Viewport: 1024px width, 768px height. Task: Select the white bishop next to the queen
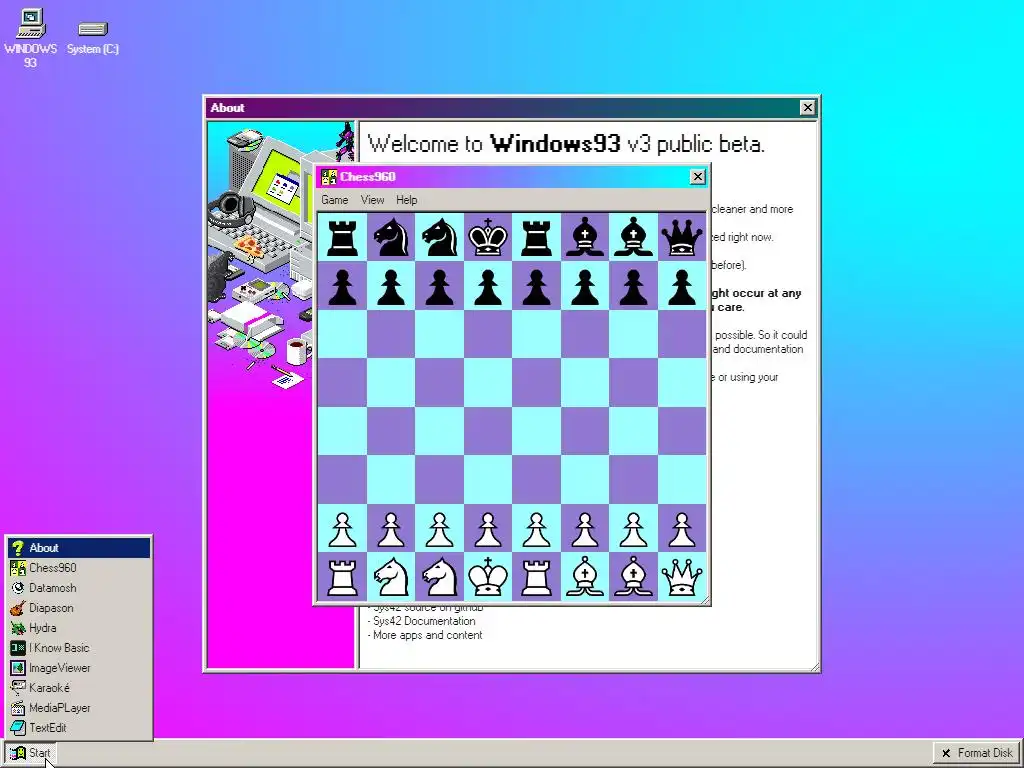(x=633, y=577)
